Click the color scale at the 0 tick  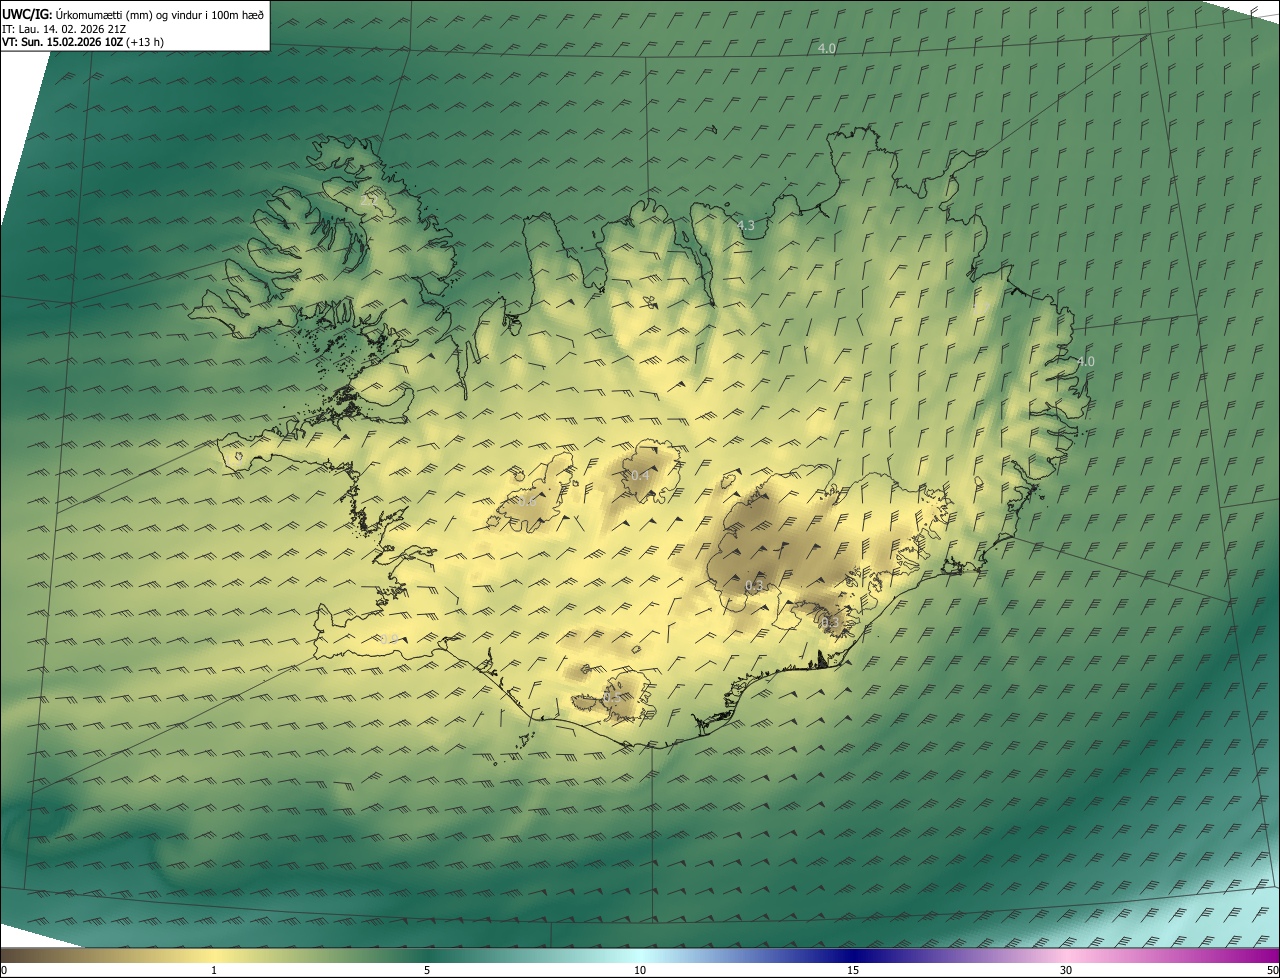[x=3, y=971]
